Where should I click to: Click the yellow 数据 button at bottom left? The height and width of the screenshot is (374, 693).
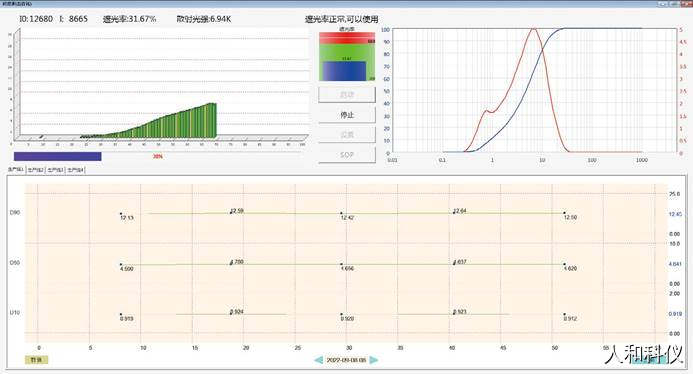[x=36, y=360]
